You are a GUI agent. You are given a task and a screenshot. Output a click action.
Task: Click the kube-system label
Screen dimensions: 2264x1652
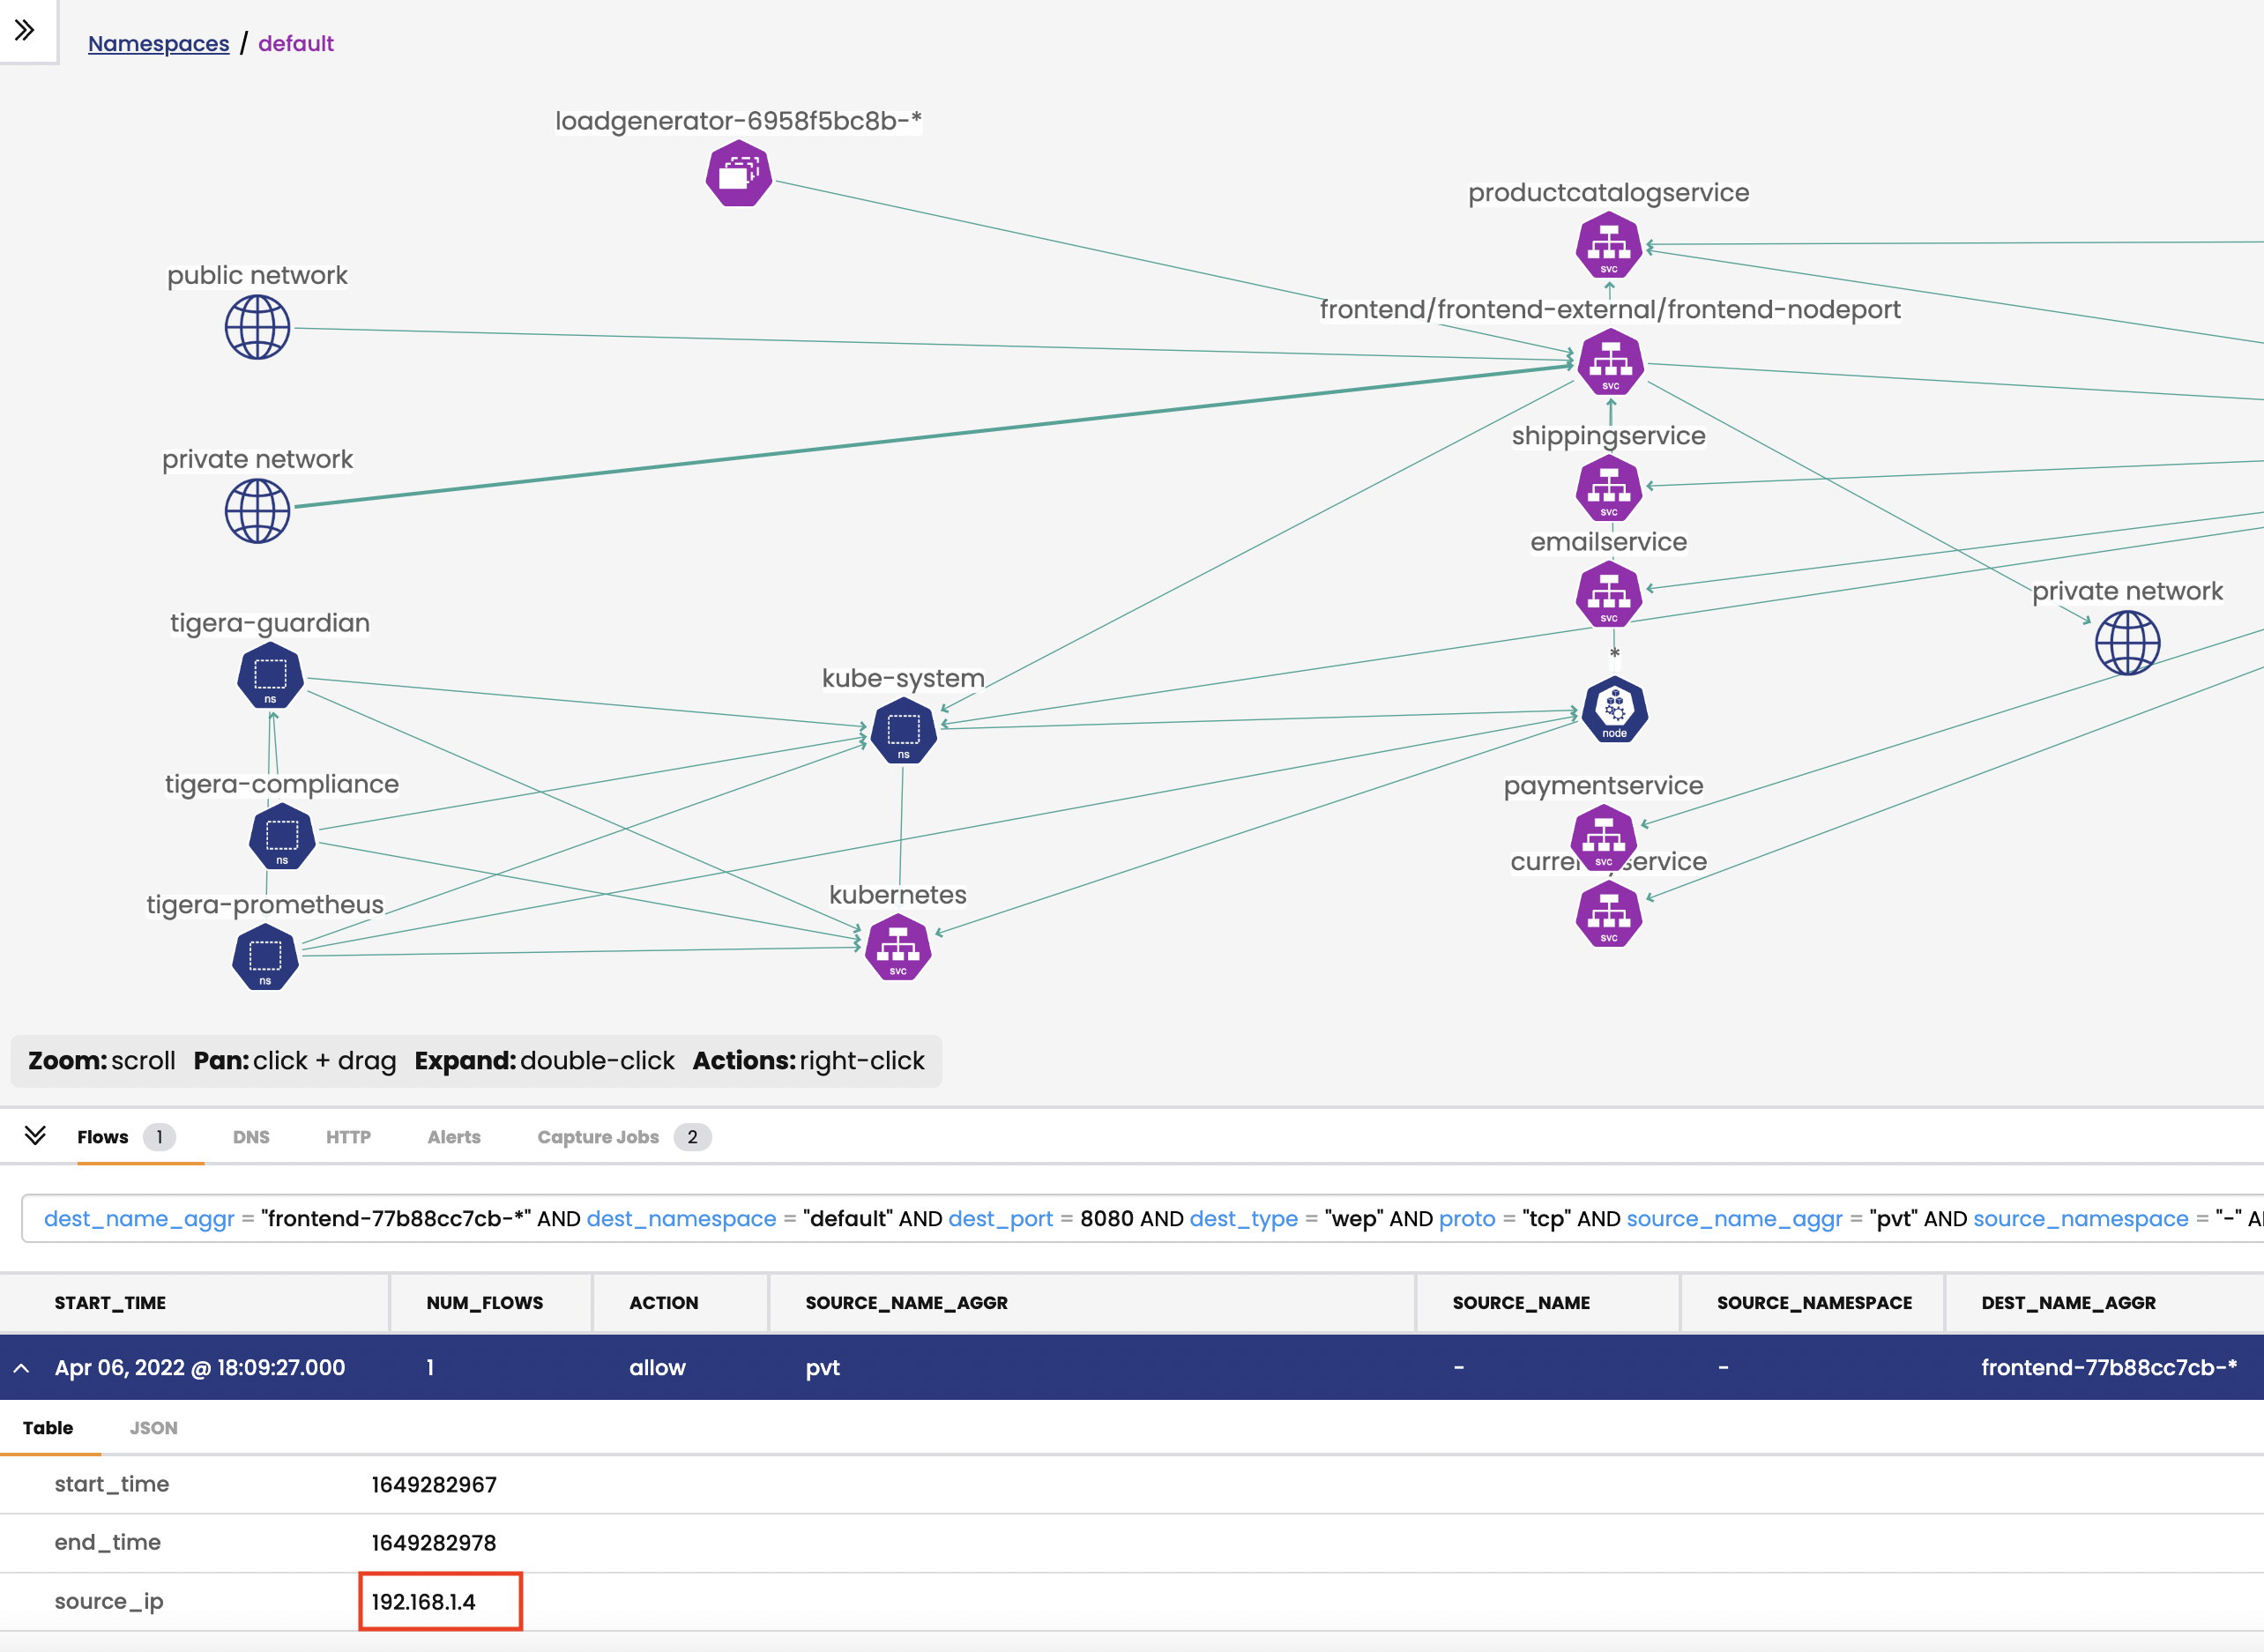tap(903, 678)
